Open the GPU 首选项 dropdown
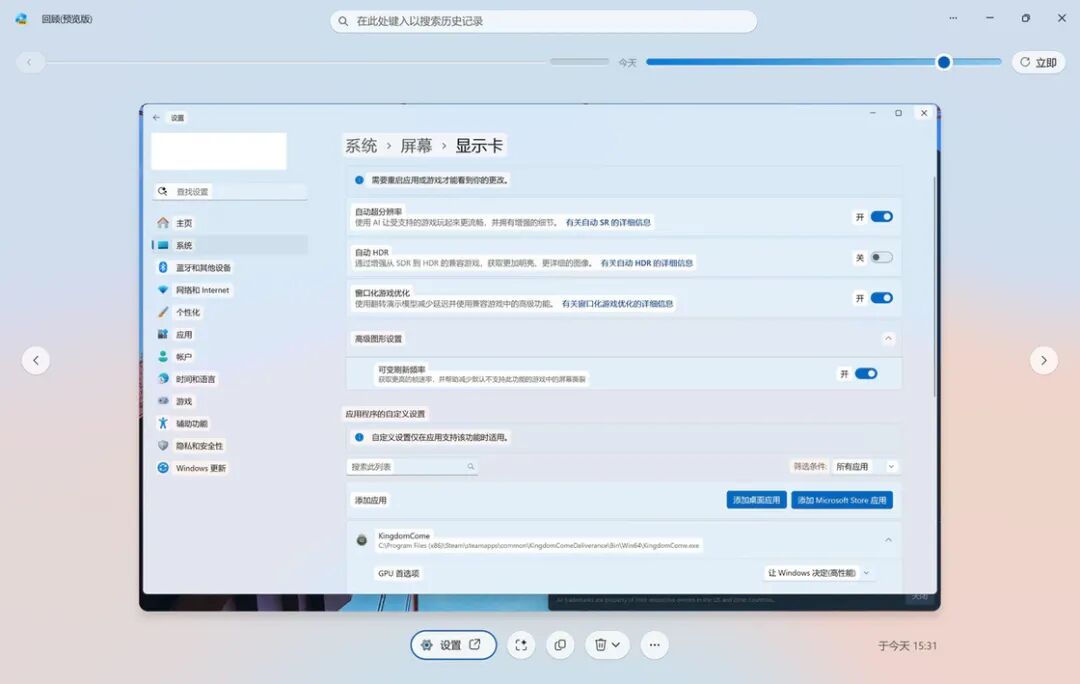Screen dimensions: 1080x684 coord(818,573)
